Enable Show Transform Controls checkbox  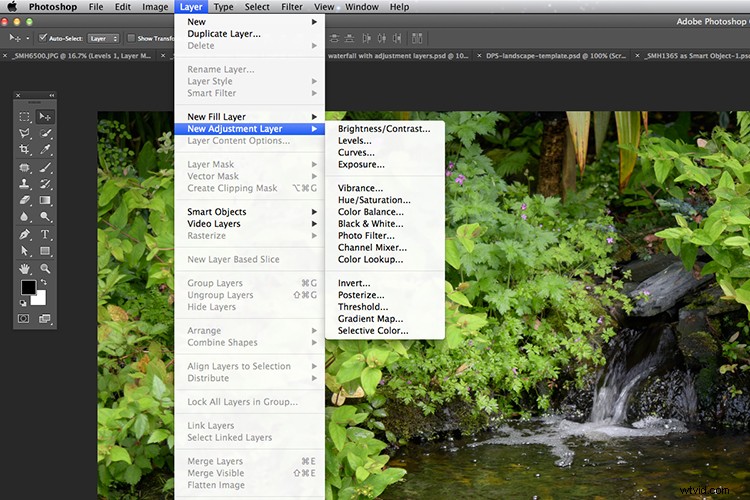[x=131, y=38]
